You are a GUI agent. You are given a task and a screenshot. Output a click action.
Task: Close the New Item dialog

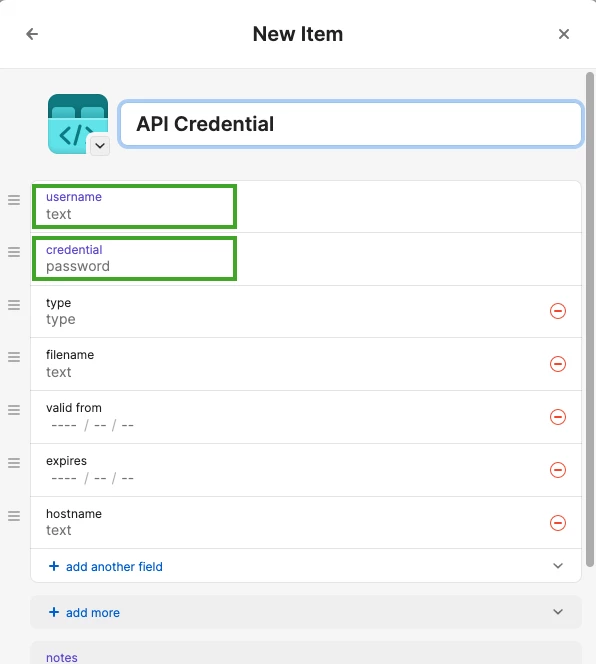564,34
